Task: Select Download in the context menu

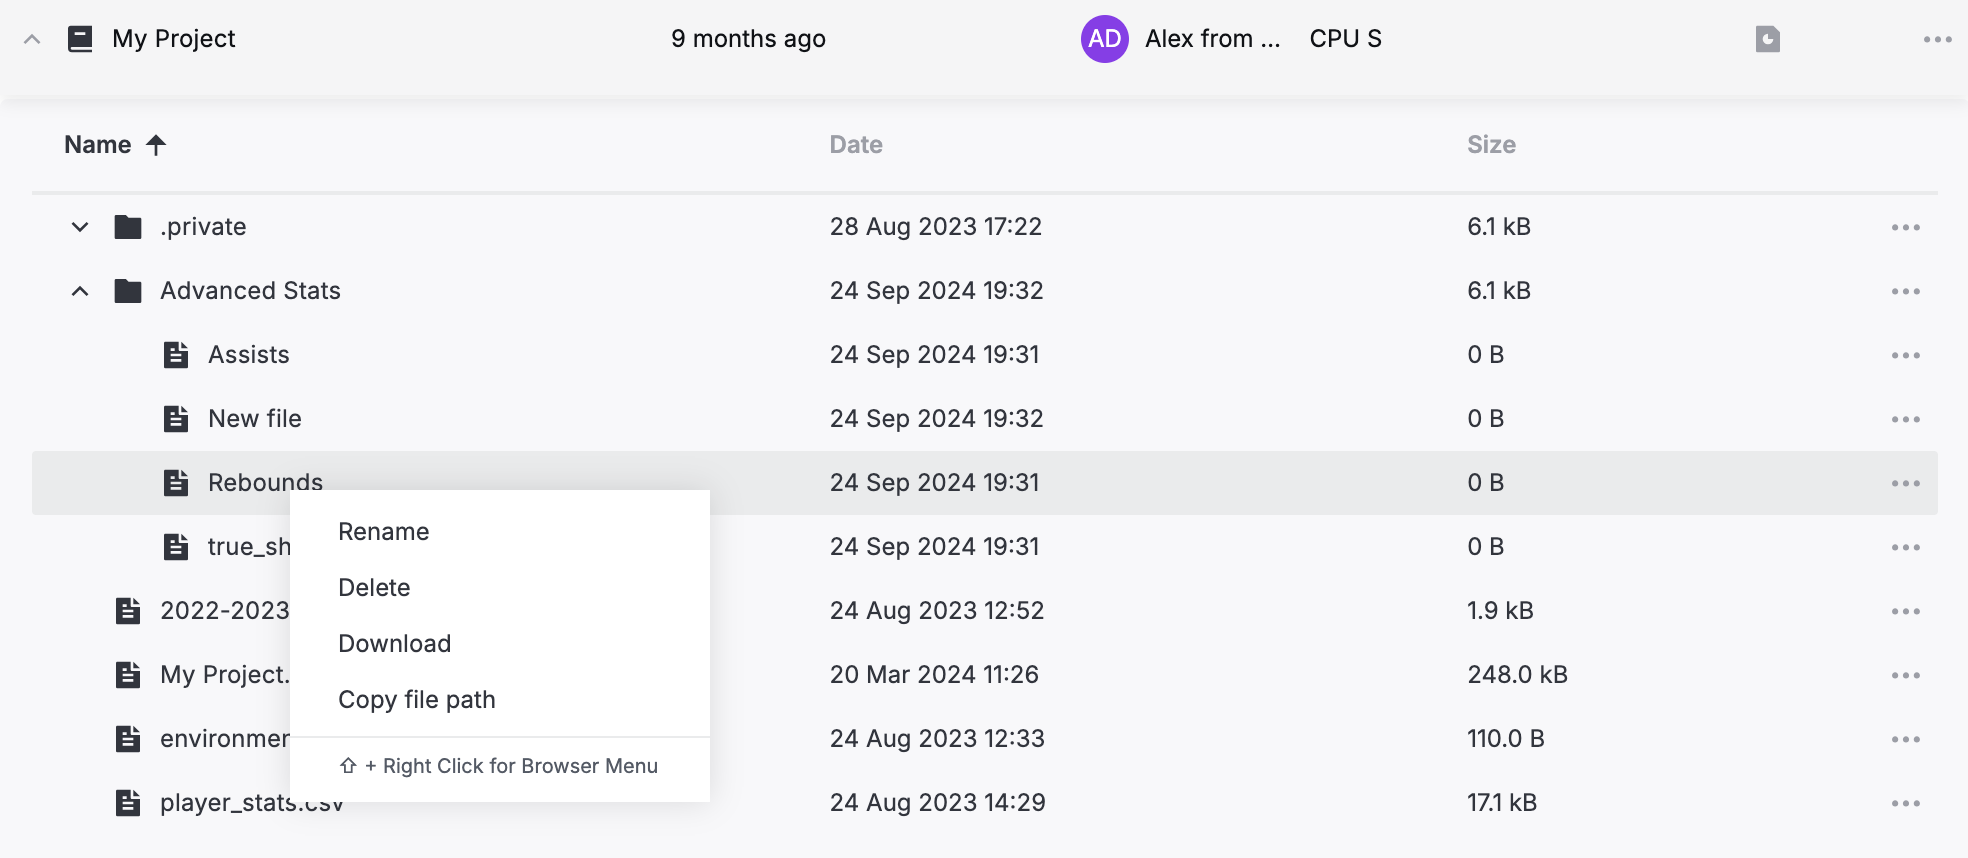Action: click(394, 643)
